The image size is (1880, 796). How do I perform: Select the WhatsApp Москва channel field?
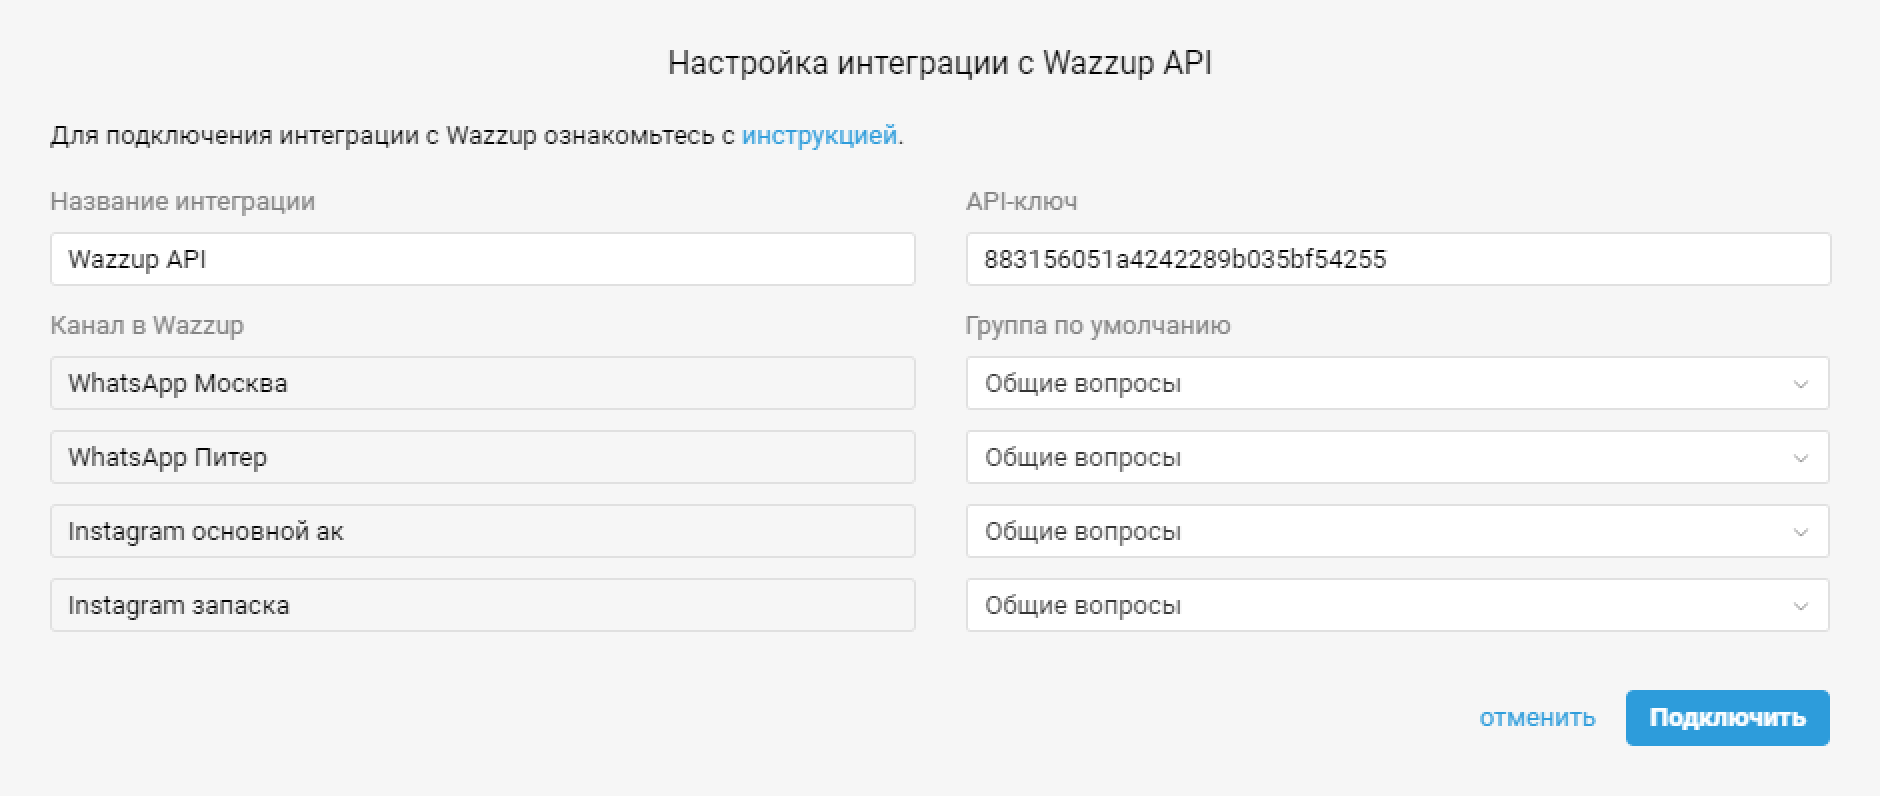click(x=482, y=383)
